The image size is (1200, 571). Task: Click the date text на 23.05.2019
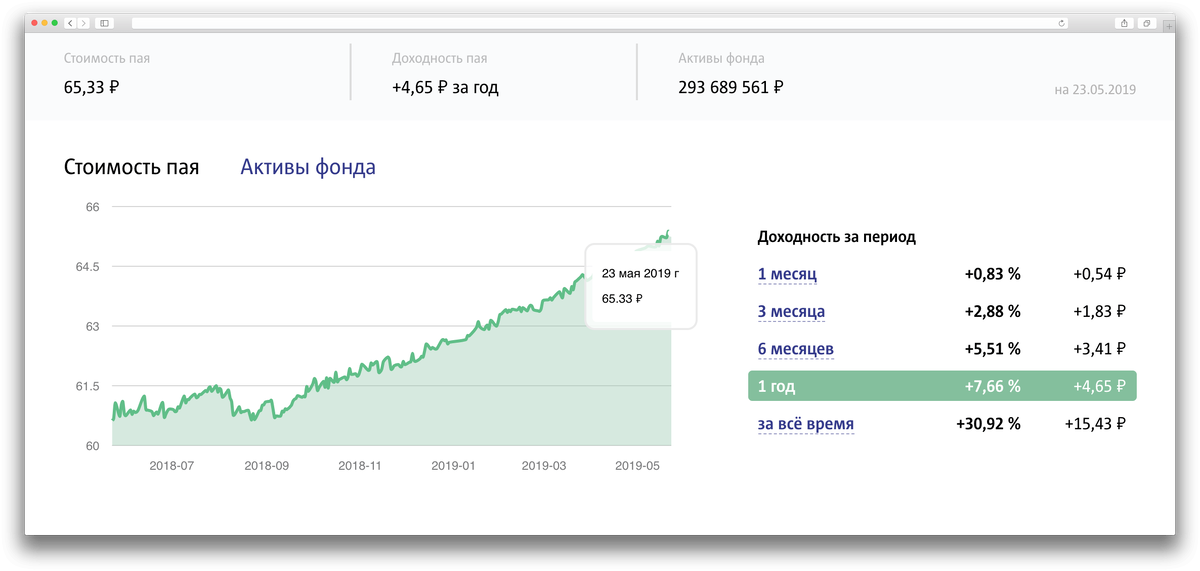1095,89
